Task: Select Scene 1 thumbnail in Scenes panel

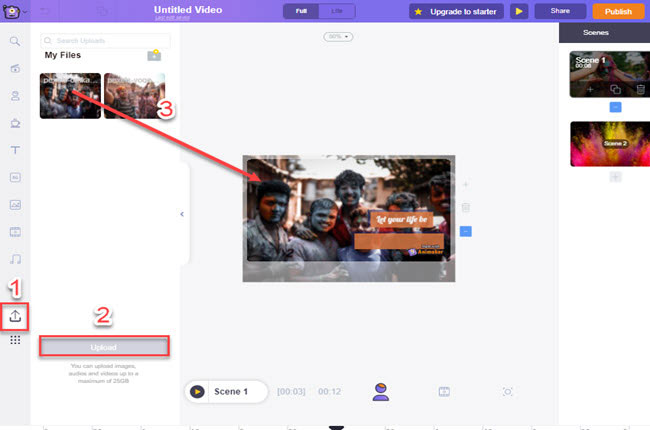Action: pyautogui.click(x=609, y=74)
